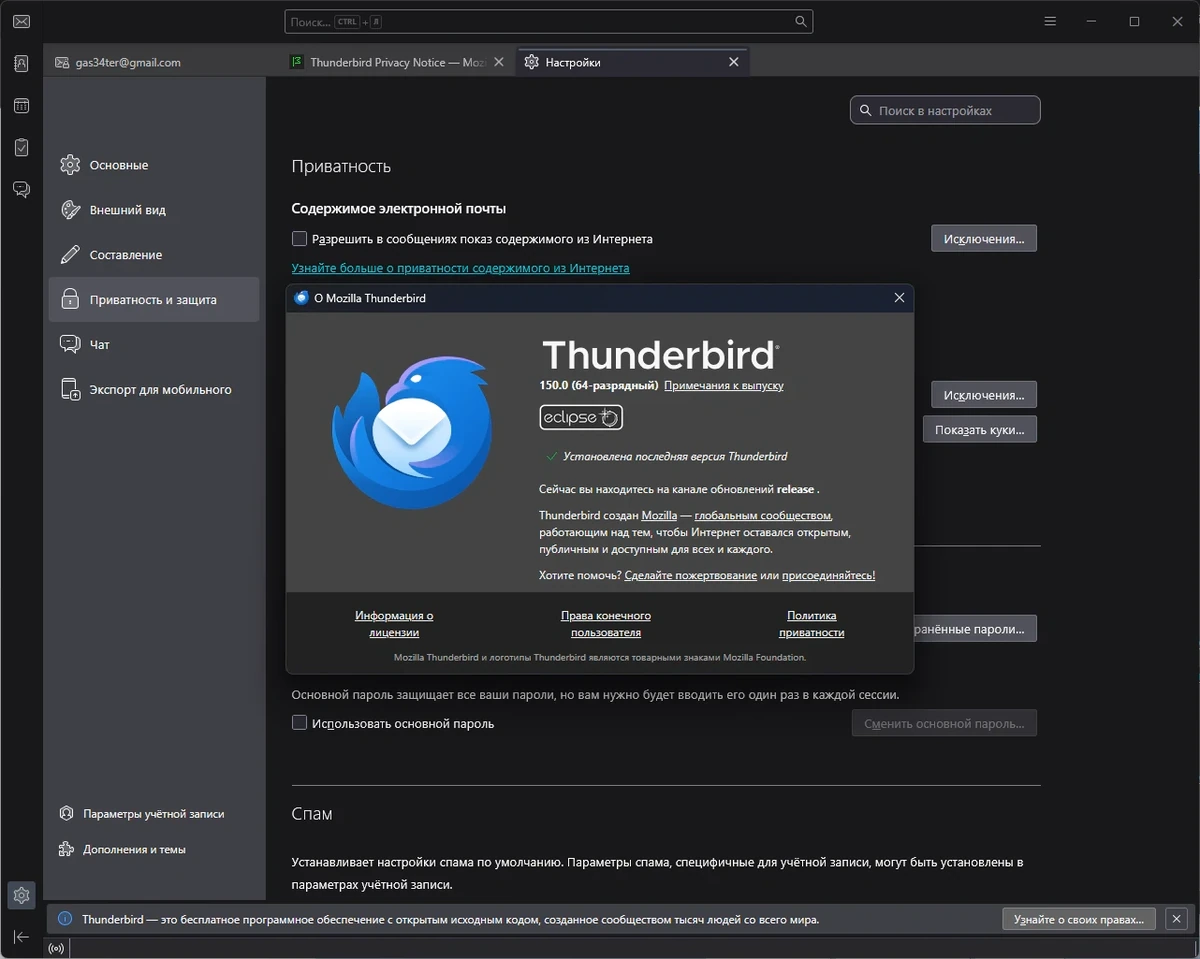The height and width of the screenshot is (959, 1200).
Task: Click the Спам section heading
Action: (x=312, y=814)
